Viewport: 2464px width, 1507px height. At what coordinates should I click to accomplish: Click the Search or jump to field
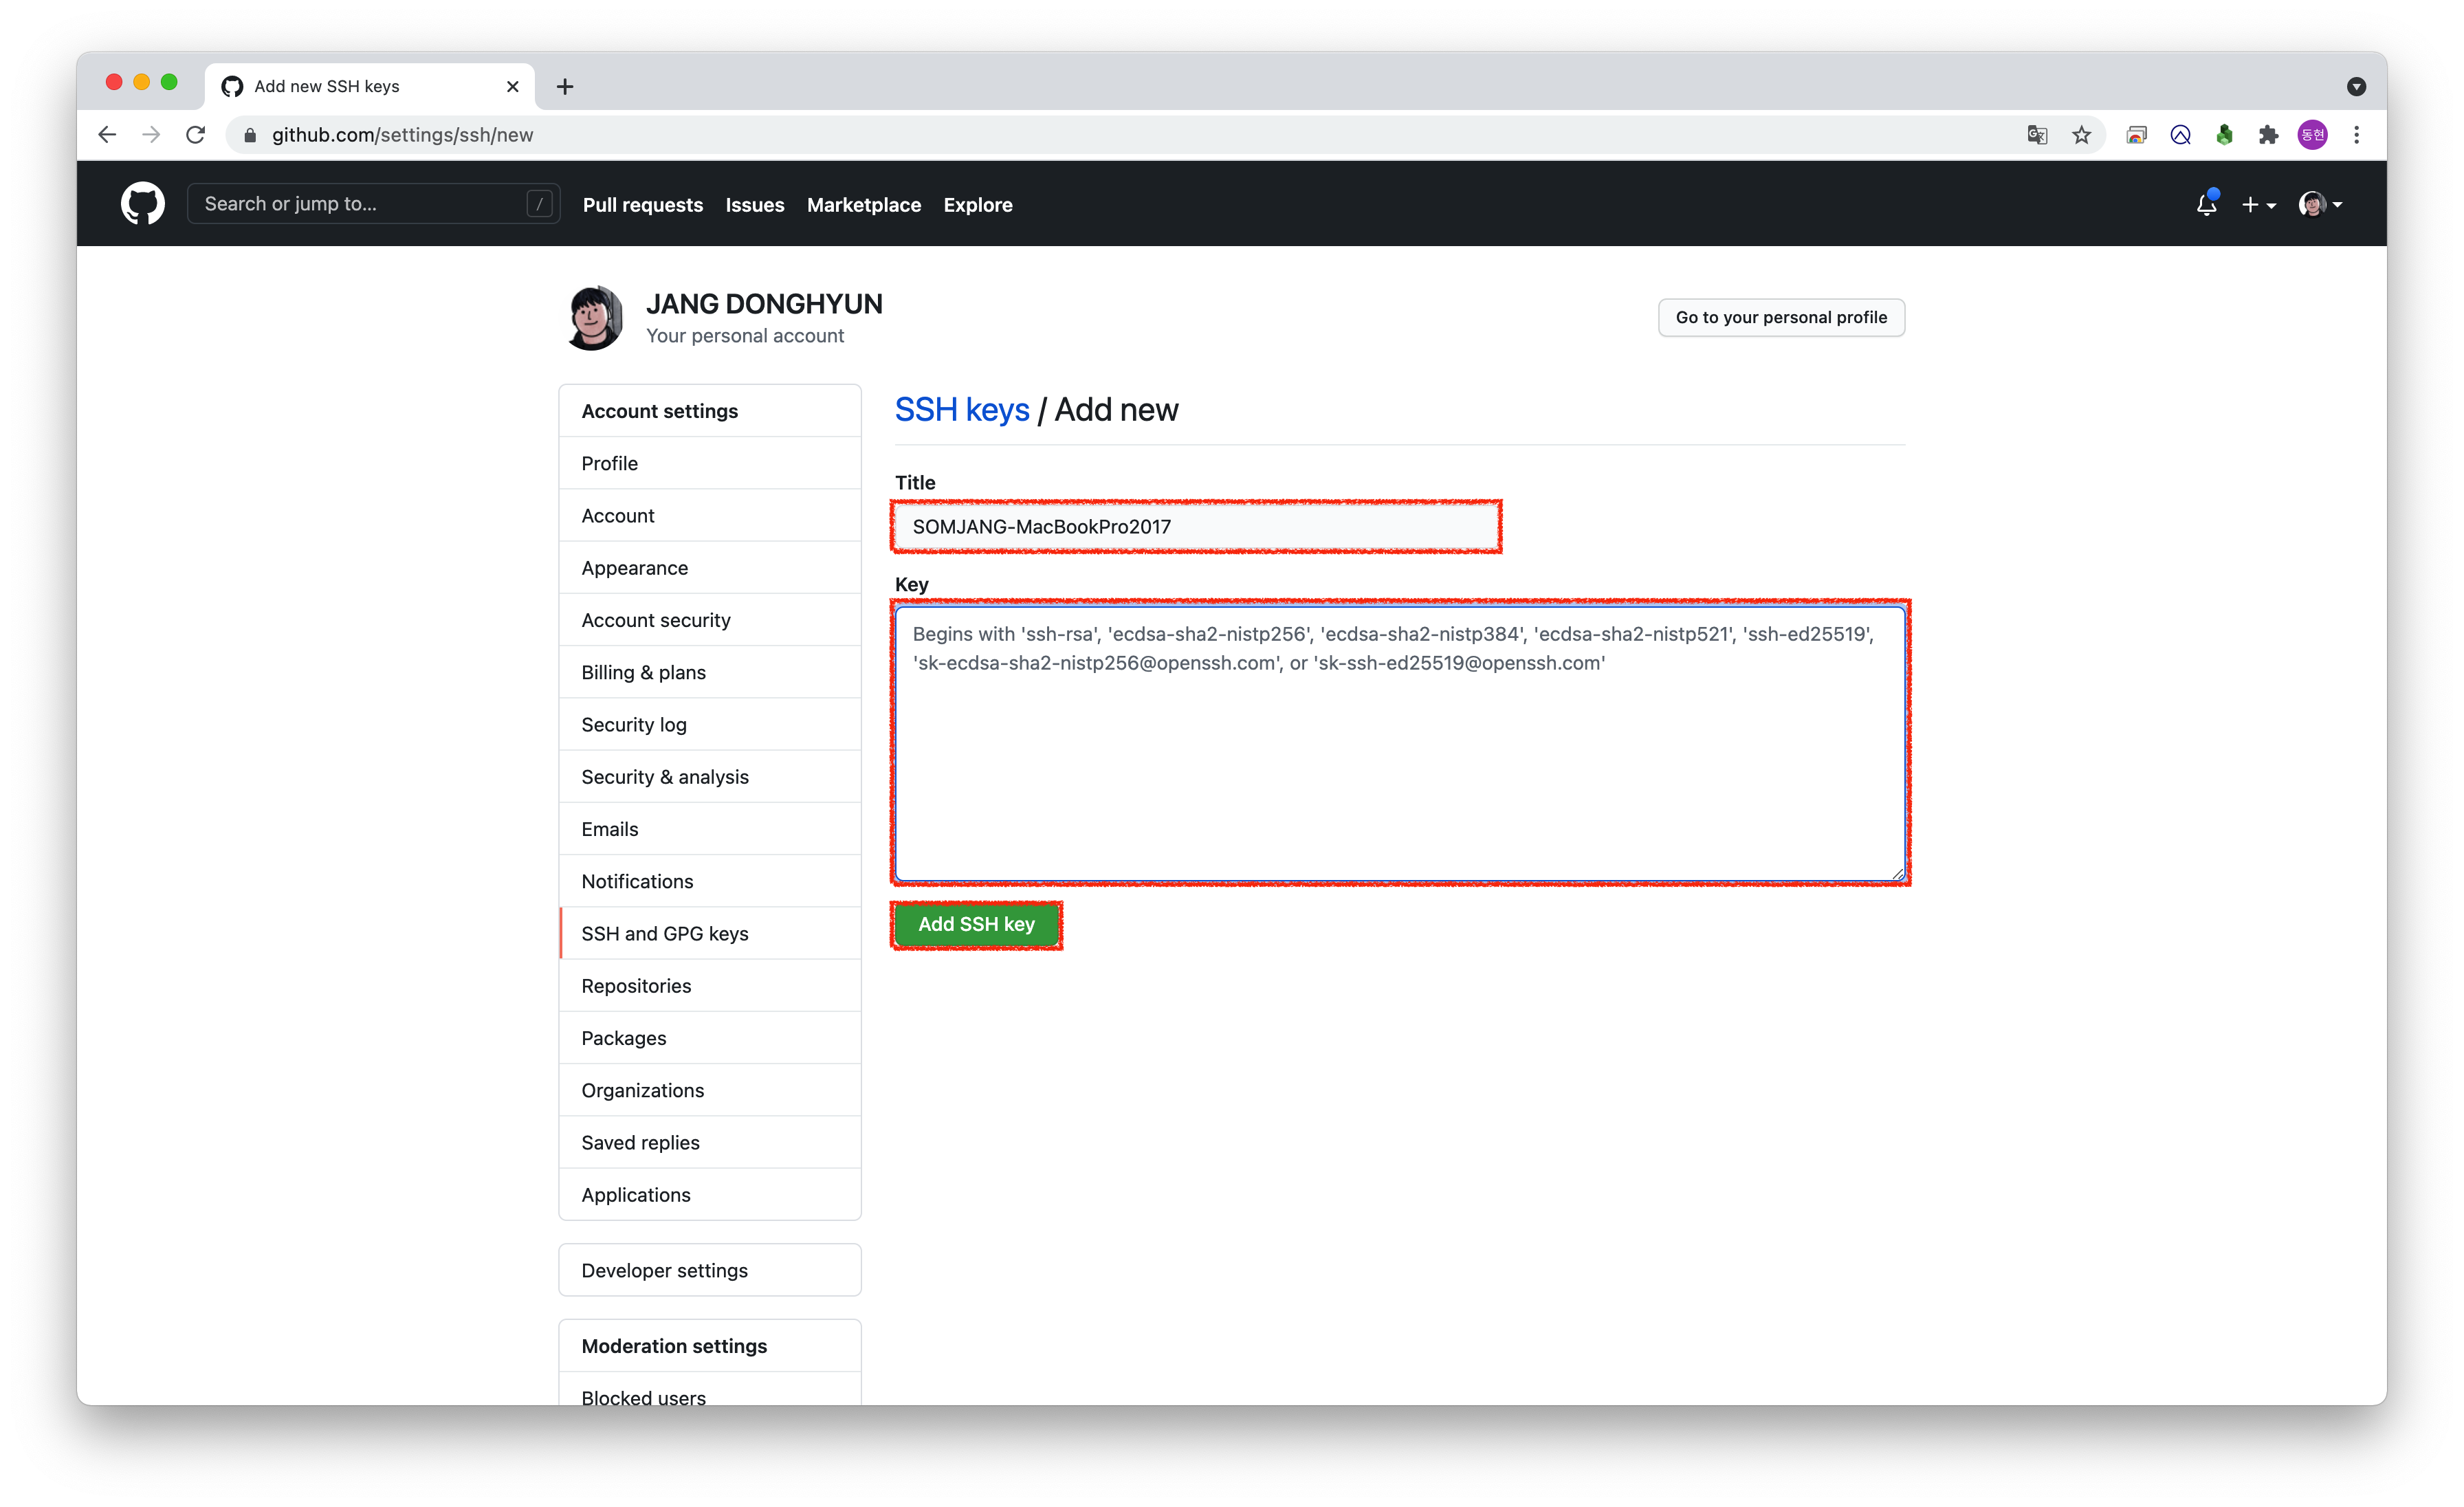(373, 204)
